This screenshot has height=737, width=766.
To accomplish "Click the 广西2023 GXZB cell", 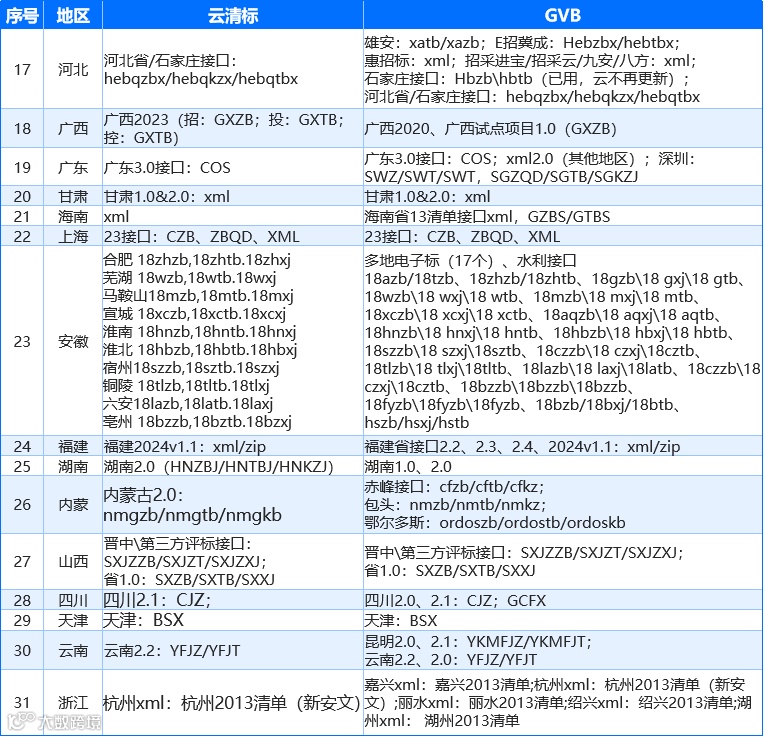I will [233, 128].
